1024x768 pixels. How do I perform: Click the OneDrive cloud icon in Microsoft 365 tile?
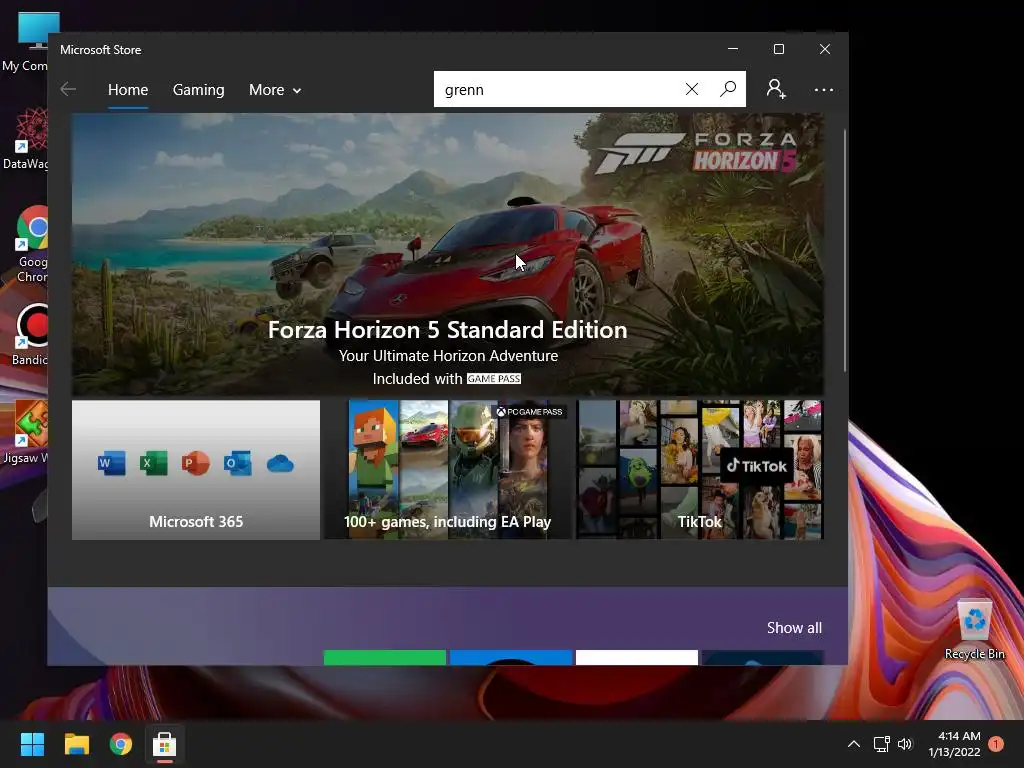[x=280, y=464]
